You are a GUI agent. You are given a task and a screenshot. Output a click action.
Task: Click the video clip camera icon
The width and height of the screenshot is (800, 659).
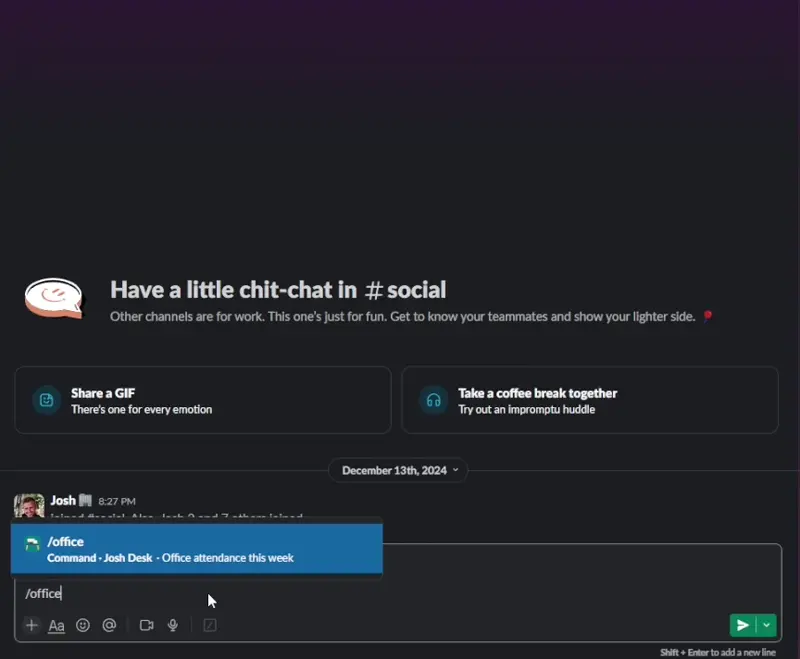coord(146,625)
